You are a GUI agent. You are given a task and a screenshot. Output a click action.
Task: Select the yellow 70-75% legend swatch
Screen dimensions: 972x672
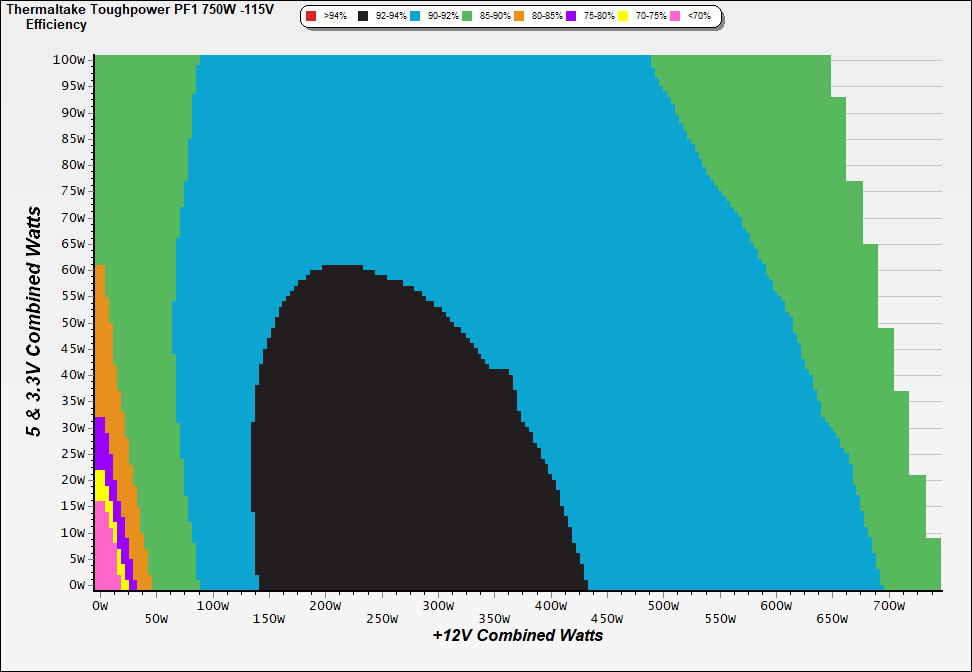(625, 17)
